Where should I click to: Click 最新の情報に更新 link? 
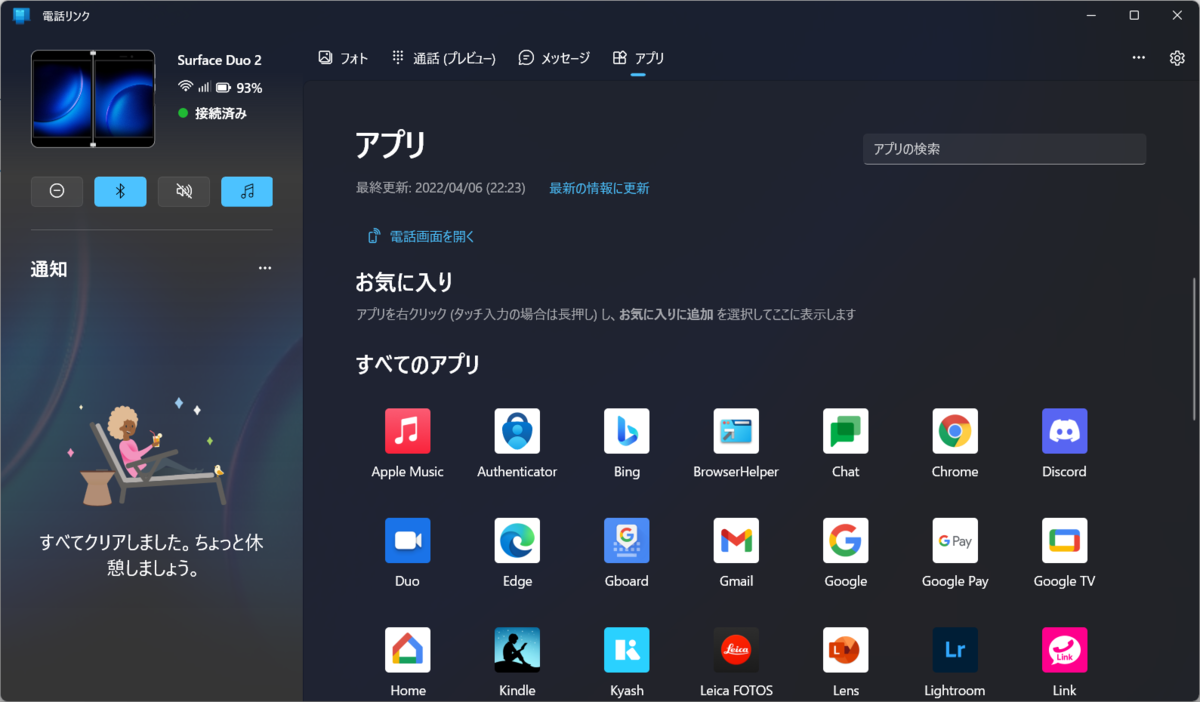[x=599, y=188]
